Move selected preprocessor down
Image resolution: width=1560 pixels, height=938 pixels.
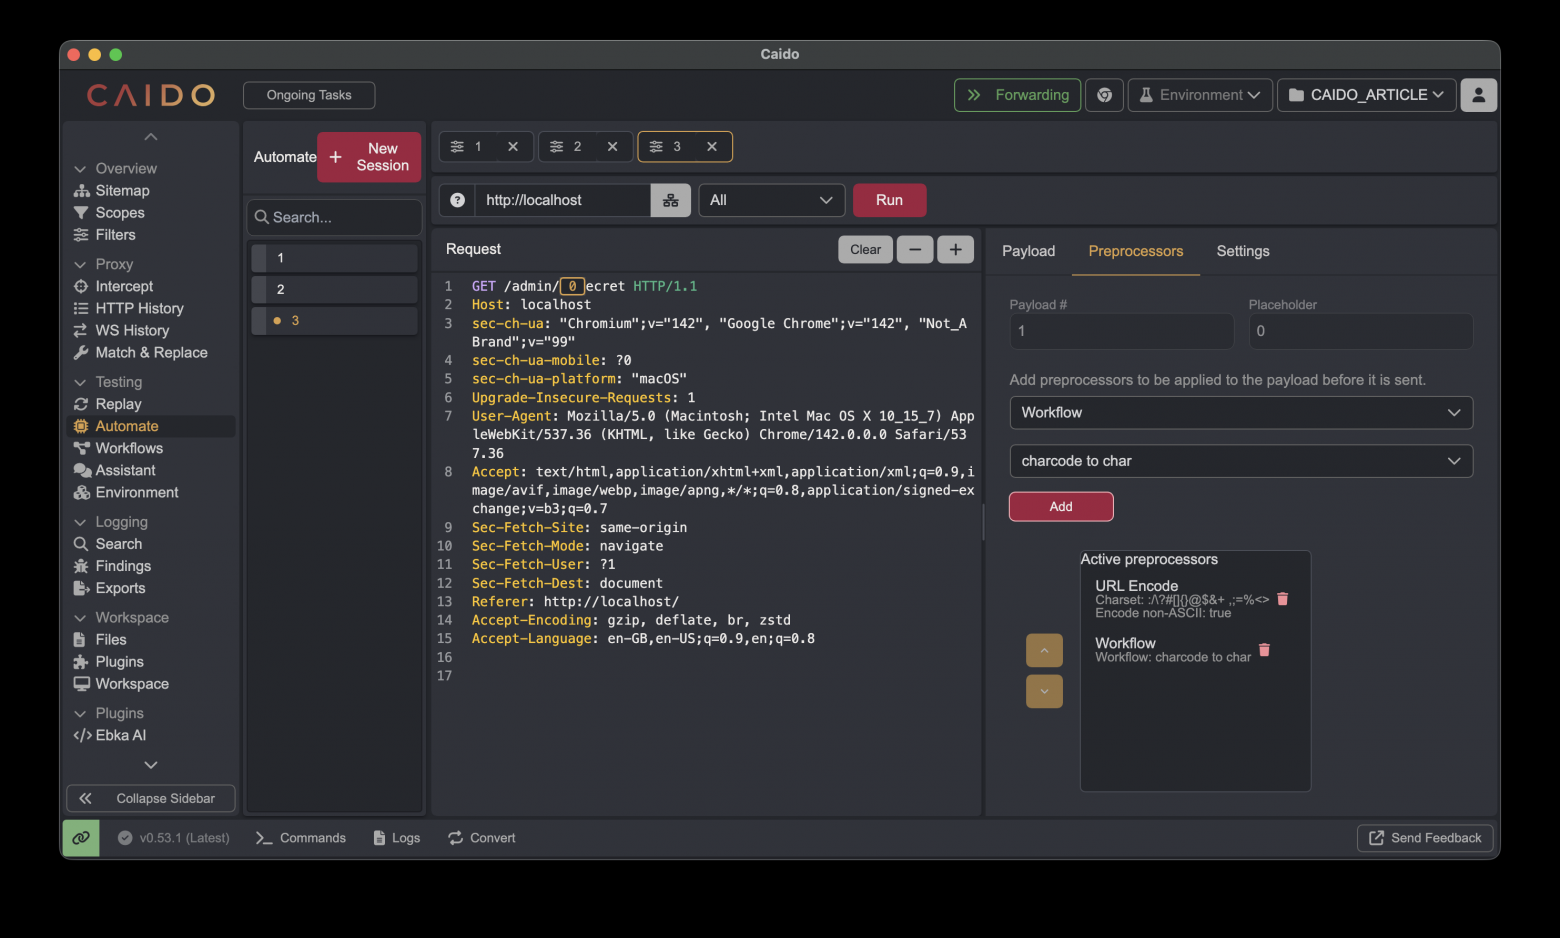[x=1044, y=691]
